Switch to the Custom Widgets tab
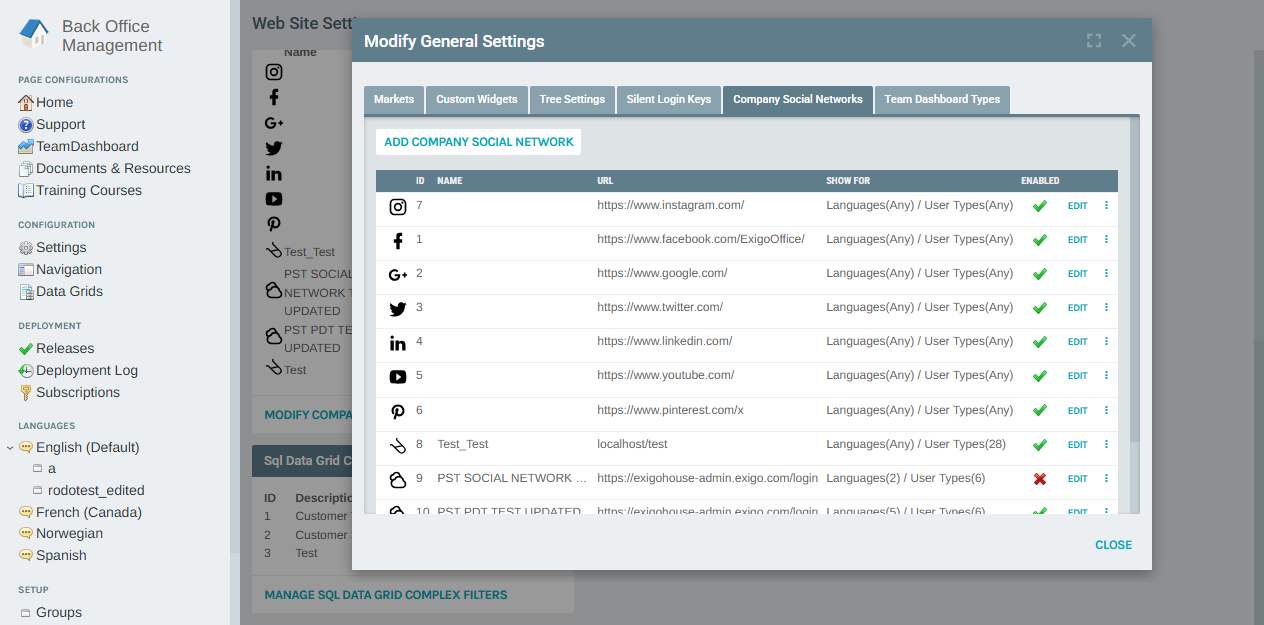This screenshot has width=1264, height=625. [x=477, y=100]
